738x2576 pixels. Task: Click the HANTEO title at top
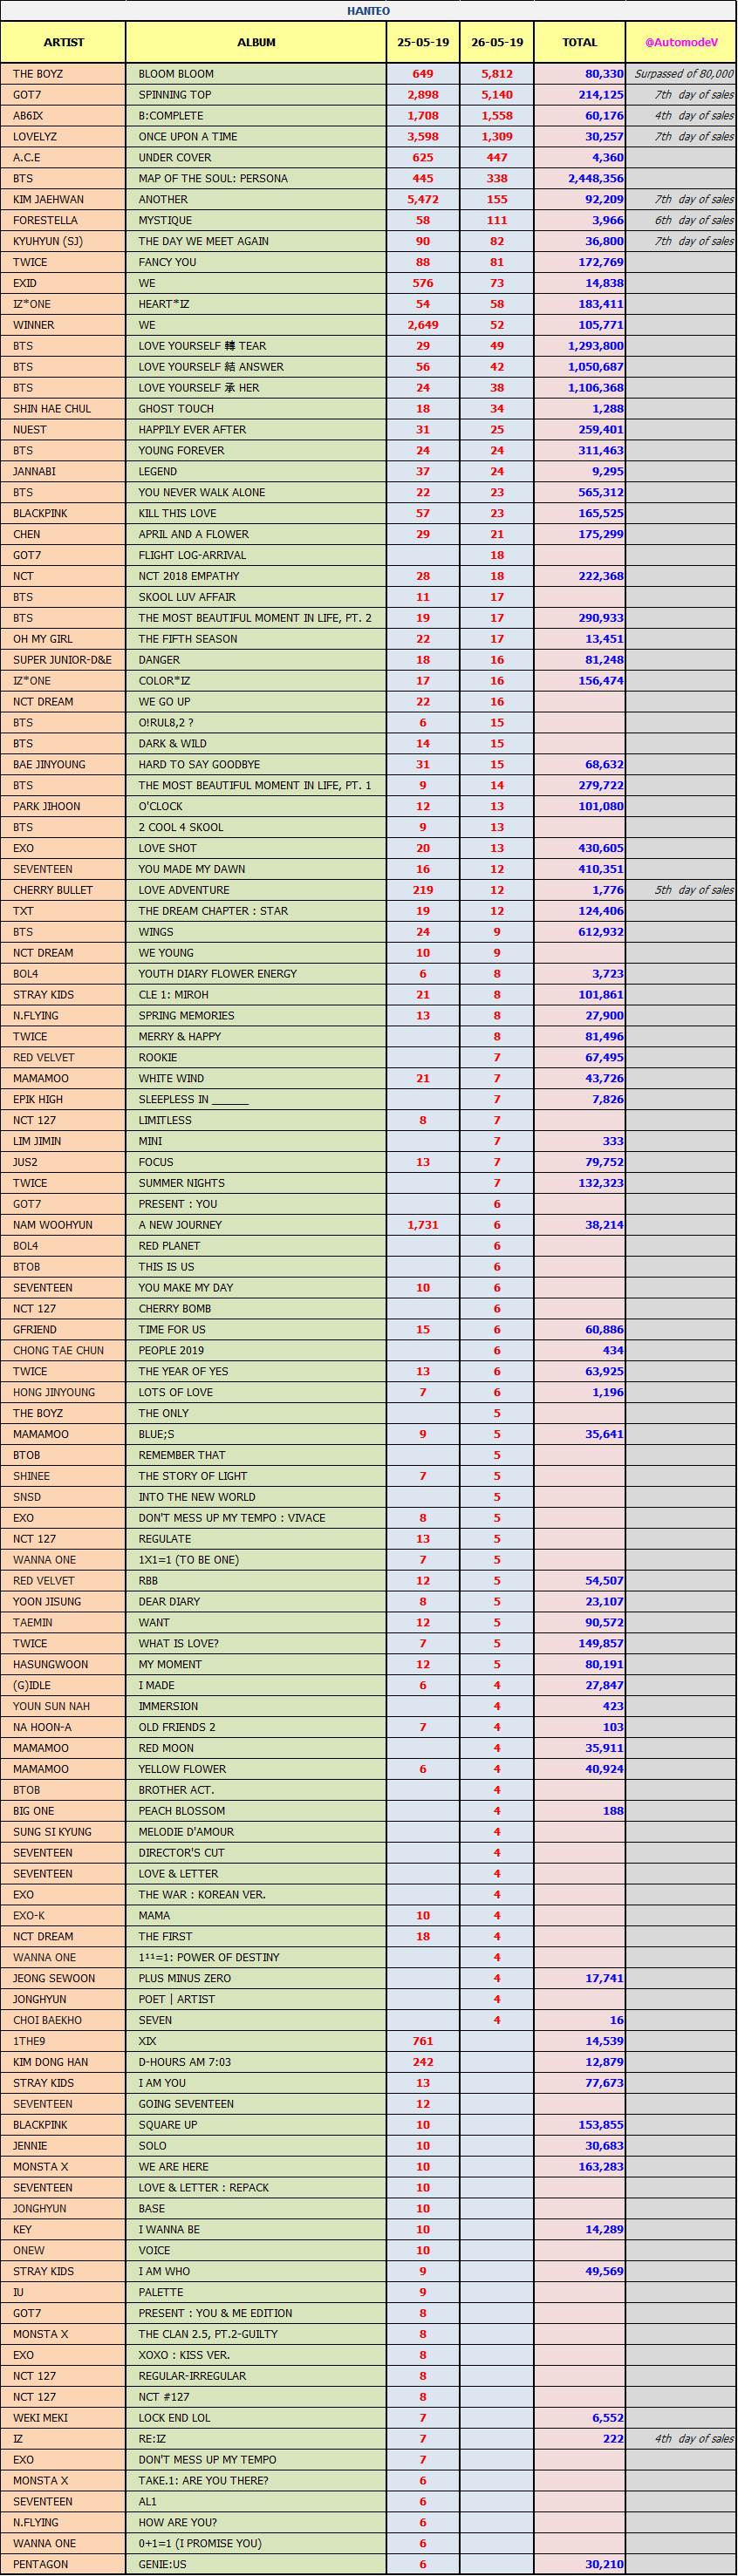[369, 11]
